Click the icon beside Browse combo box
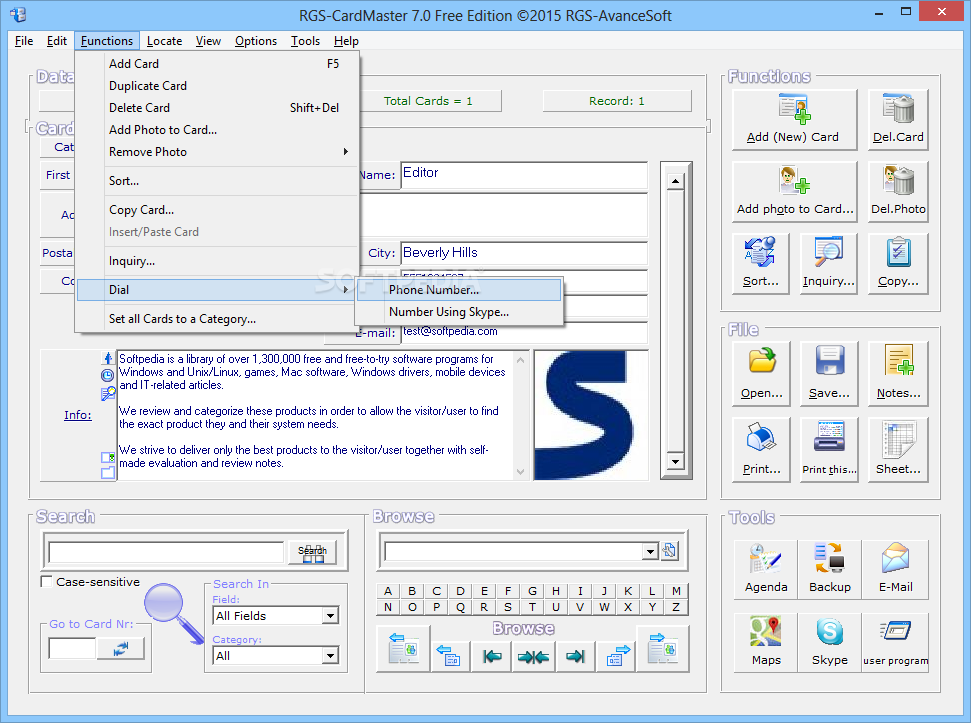This screenshot has height=723, width=971. [669, 550]
